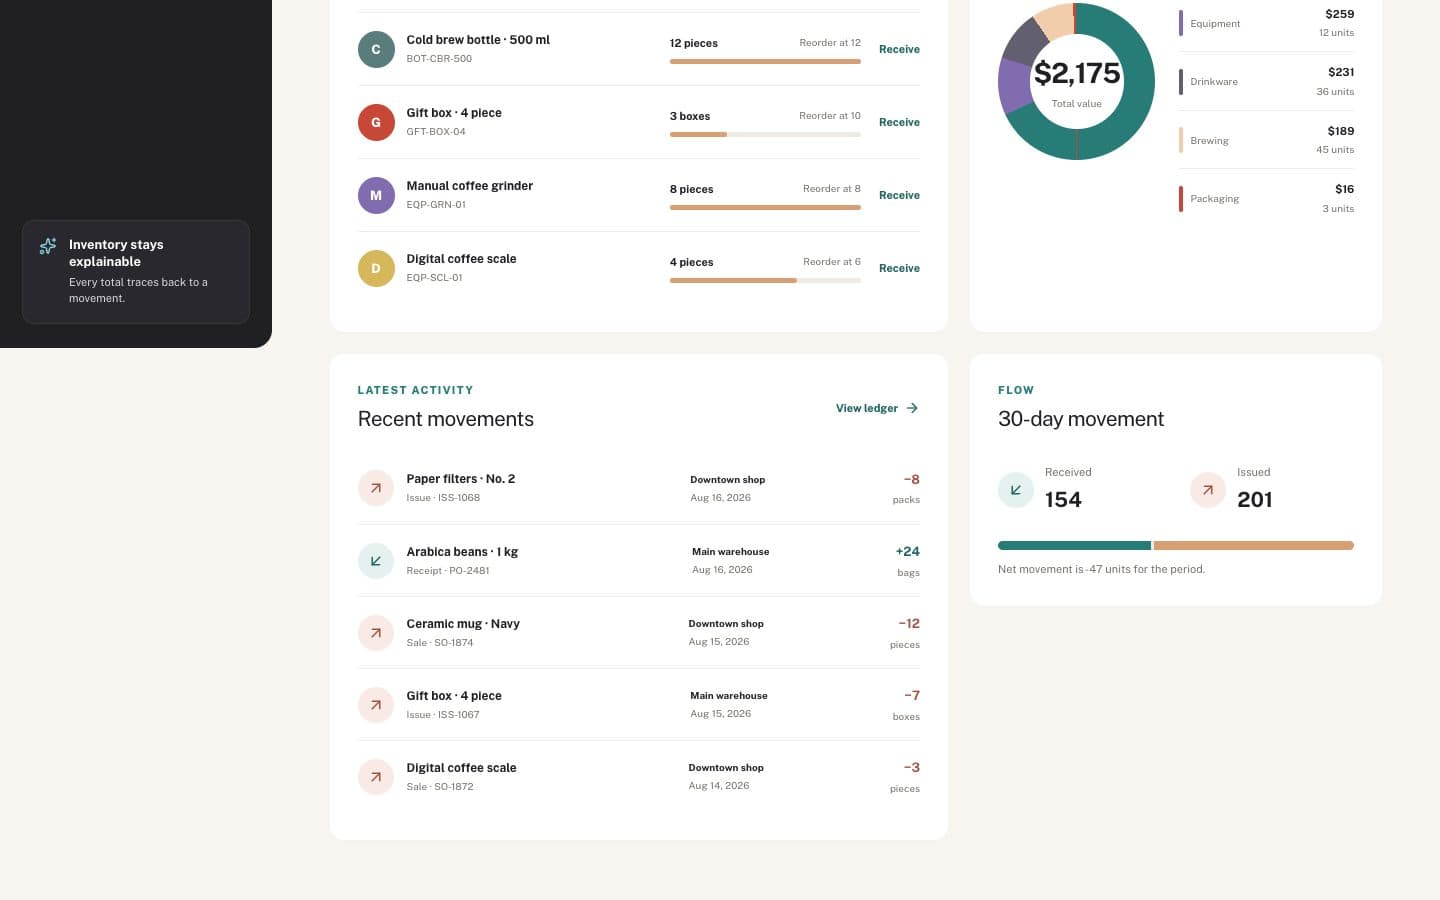Click the receipt arrow icon for Arabica beans
Screen dimensions: 1440x900
[x=376, y=561]
